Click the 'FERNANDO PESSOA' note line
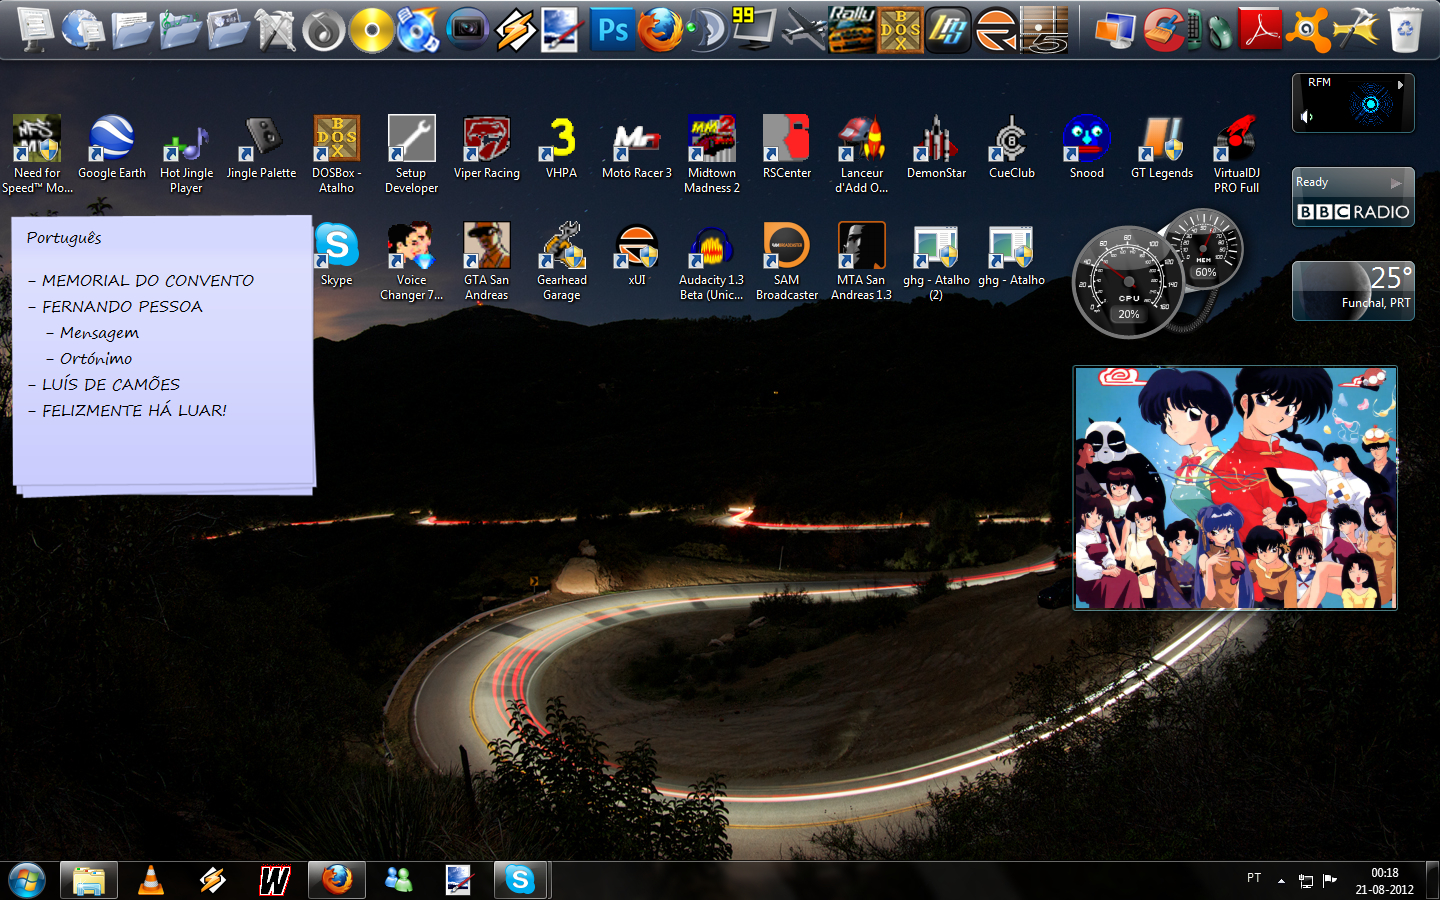The image size is (1440, 900). [122, 307]
